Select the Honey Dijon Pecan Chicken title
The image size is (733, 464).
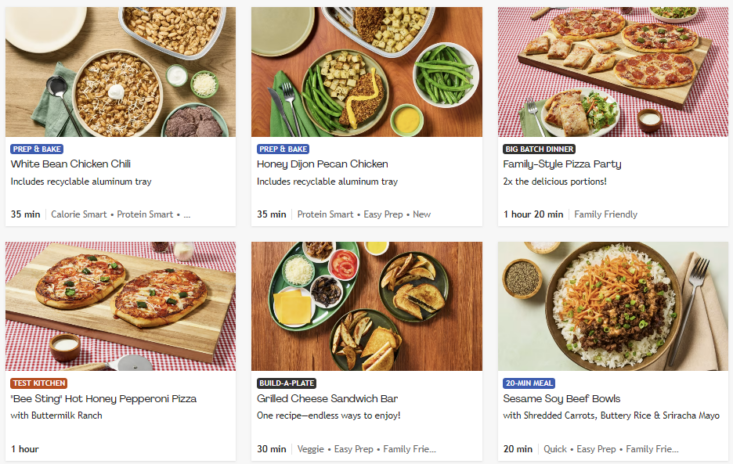(x=322, y=164)
